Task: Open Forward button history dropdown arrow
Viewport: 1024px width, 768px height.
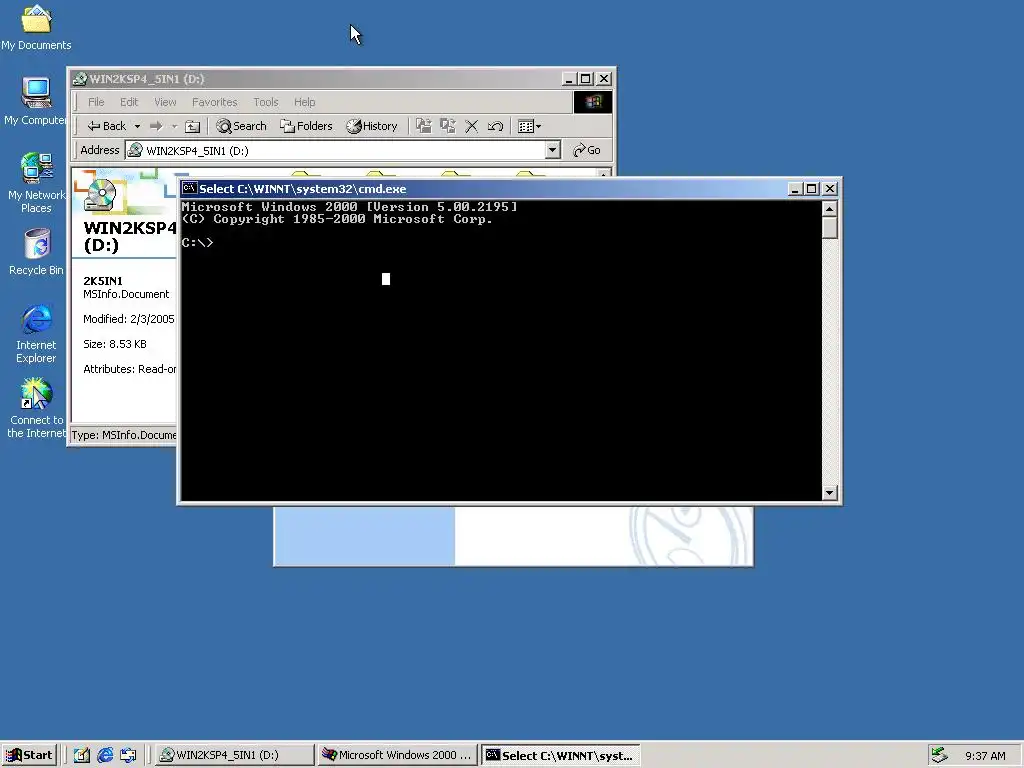Action: point(174,126)
